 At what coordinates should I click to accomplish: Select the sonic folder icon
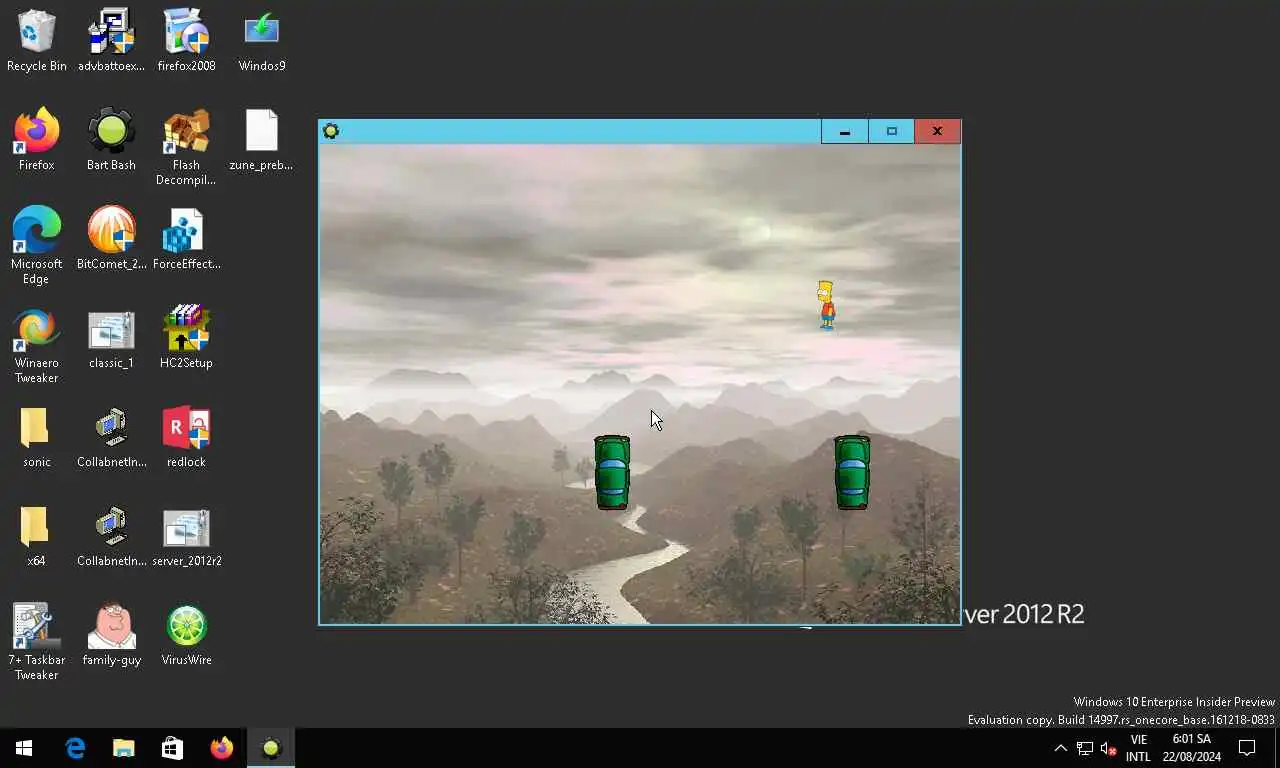click(x=36, y=436)
